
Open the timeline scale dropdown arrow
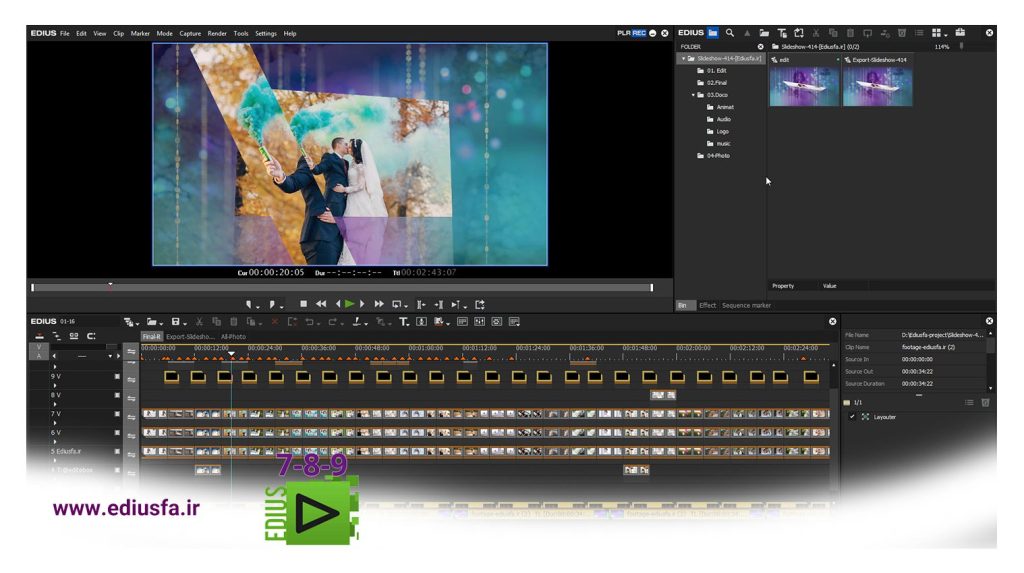tap(110, 356)
